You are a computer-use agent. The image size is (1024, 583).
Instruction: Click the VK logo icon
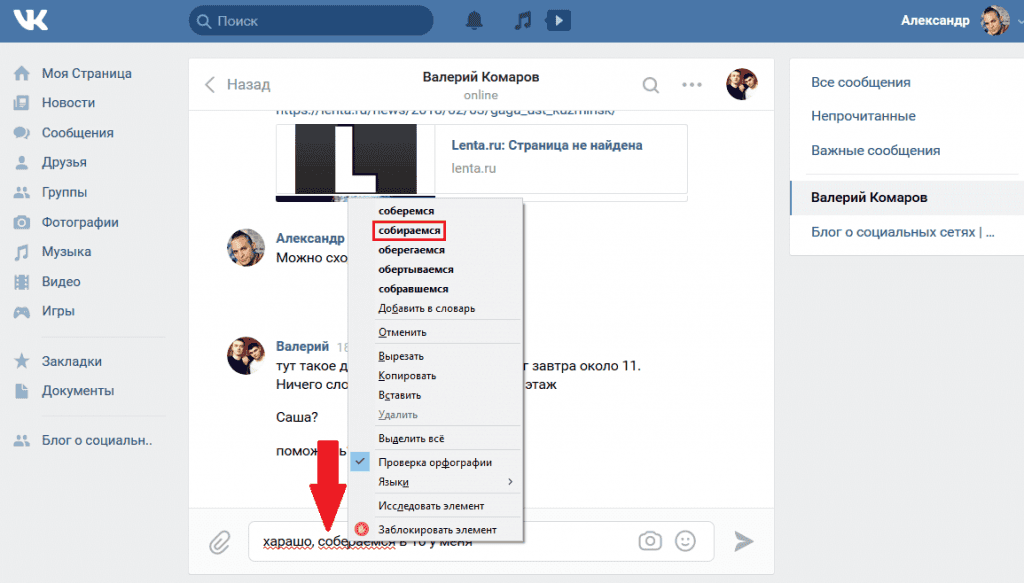pos(31,20)
